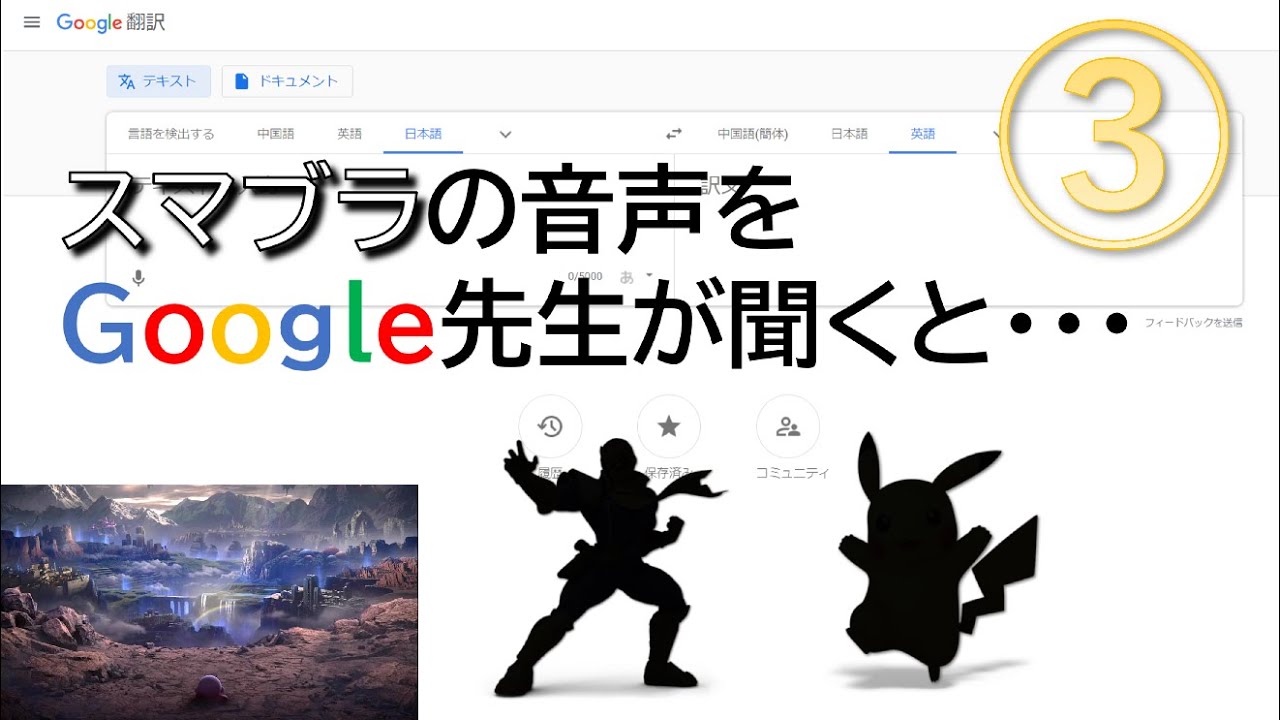The height and width of the screenshot is (720, 1280).
Task: Choose 言語を検出する source language tab
Action: click(170, 134)
